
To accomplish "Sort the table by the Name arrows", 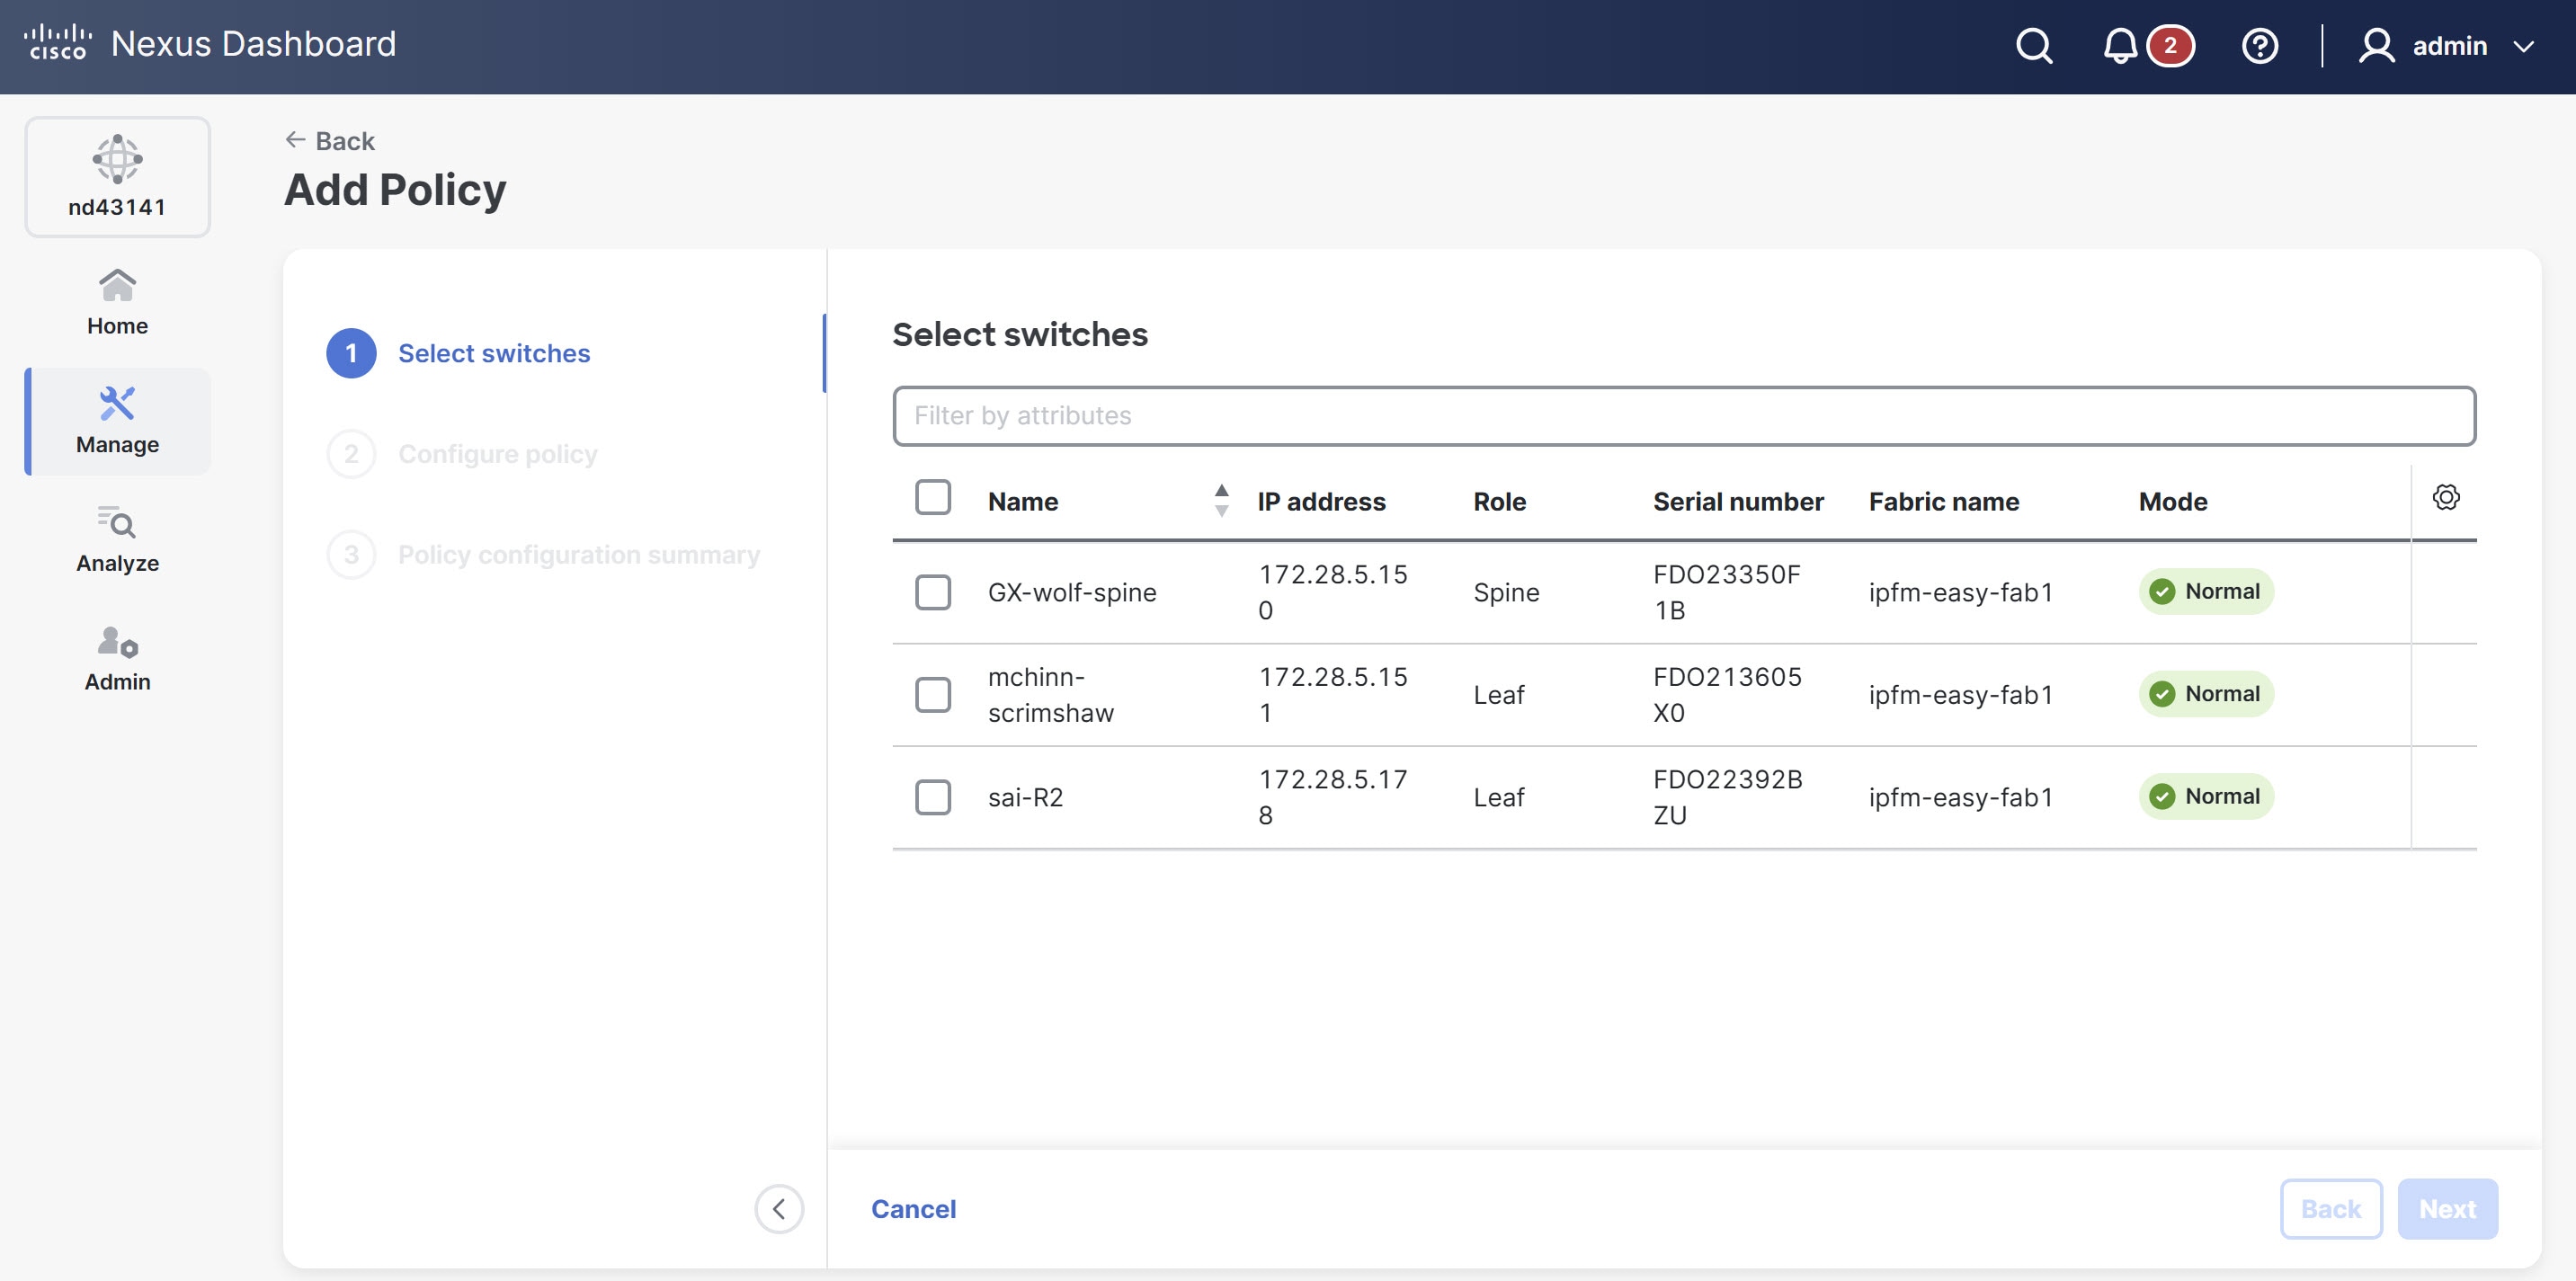I will (1221, 500).
